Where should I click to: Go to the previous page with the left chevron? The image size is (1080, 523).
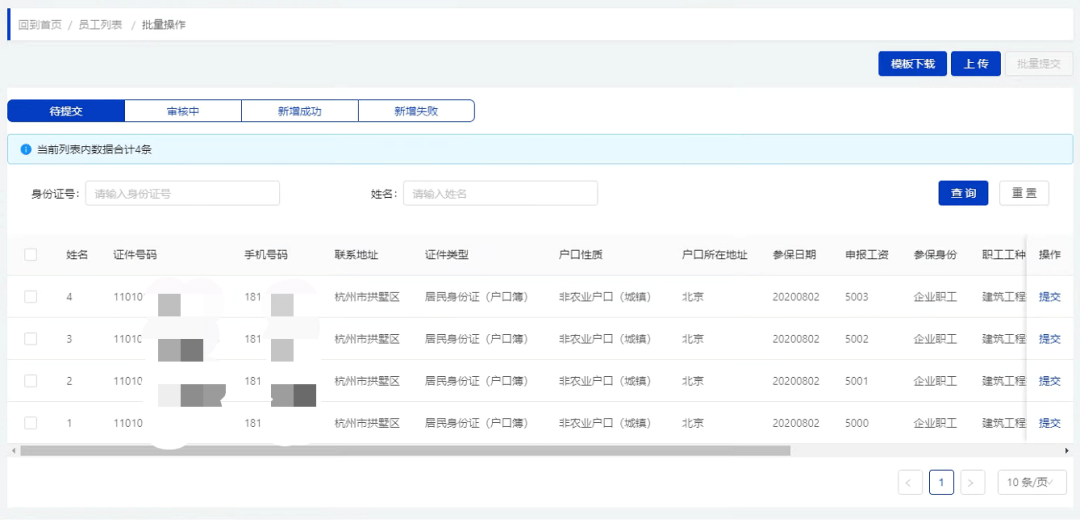[x=910, y=482]
